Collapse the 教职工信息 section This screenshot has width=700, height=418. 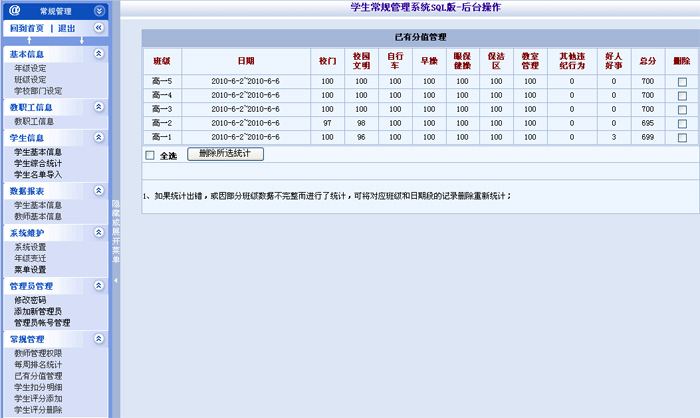tap(98, 106)
